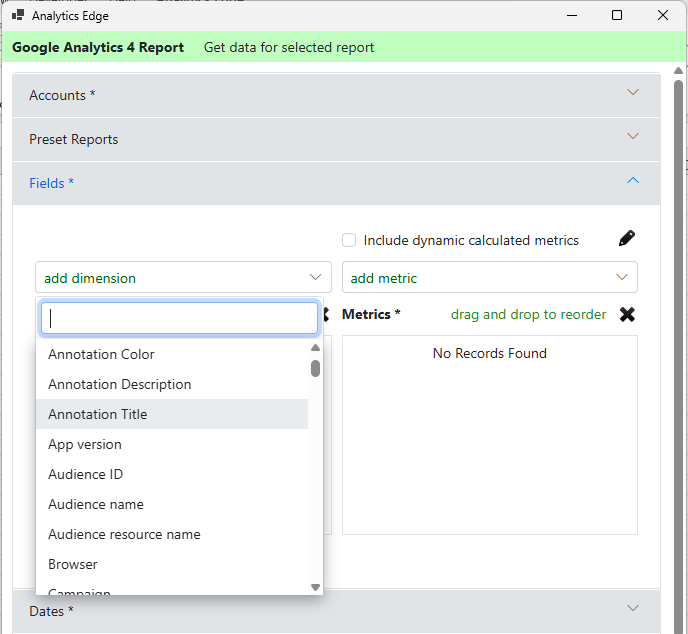Expand the Accounts section
Viewport: 688px width, 634px height.
pos(632,93)
